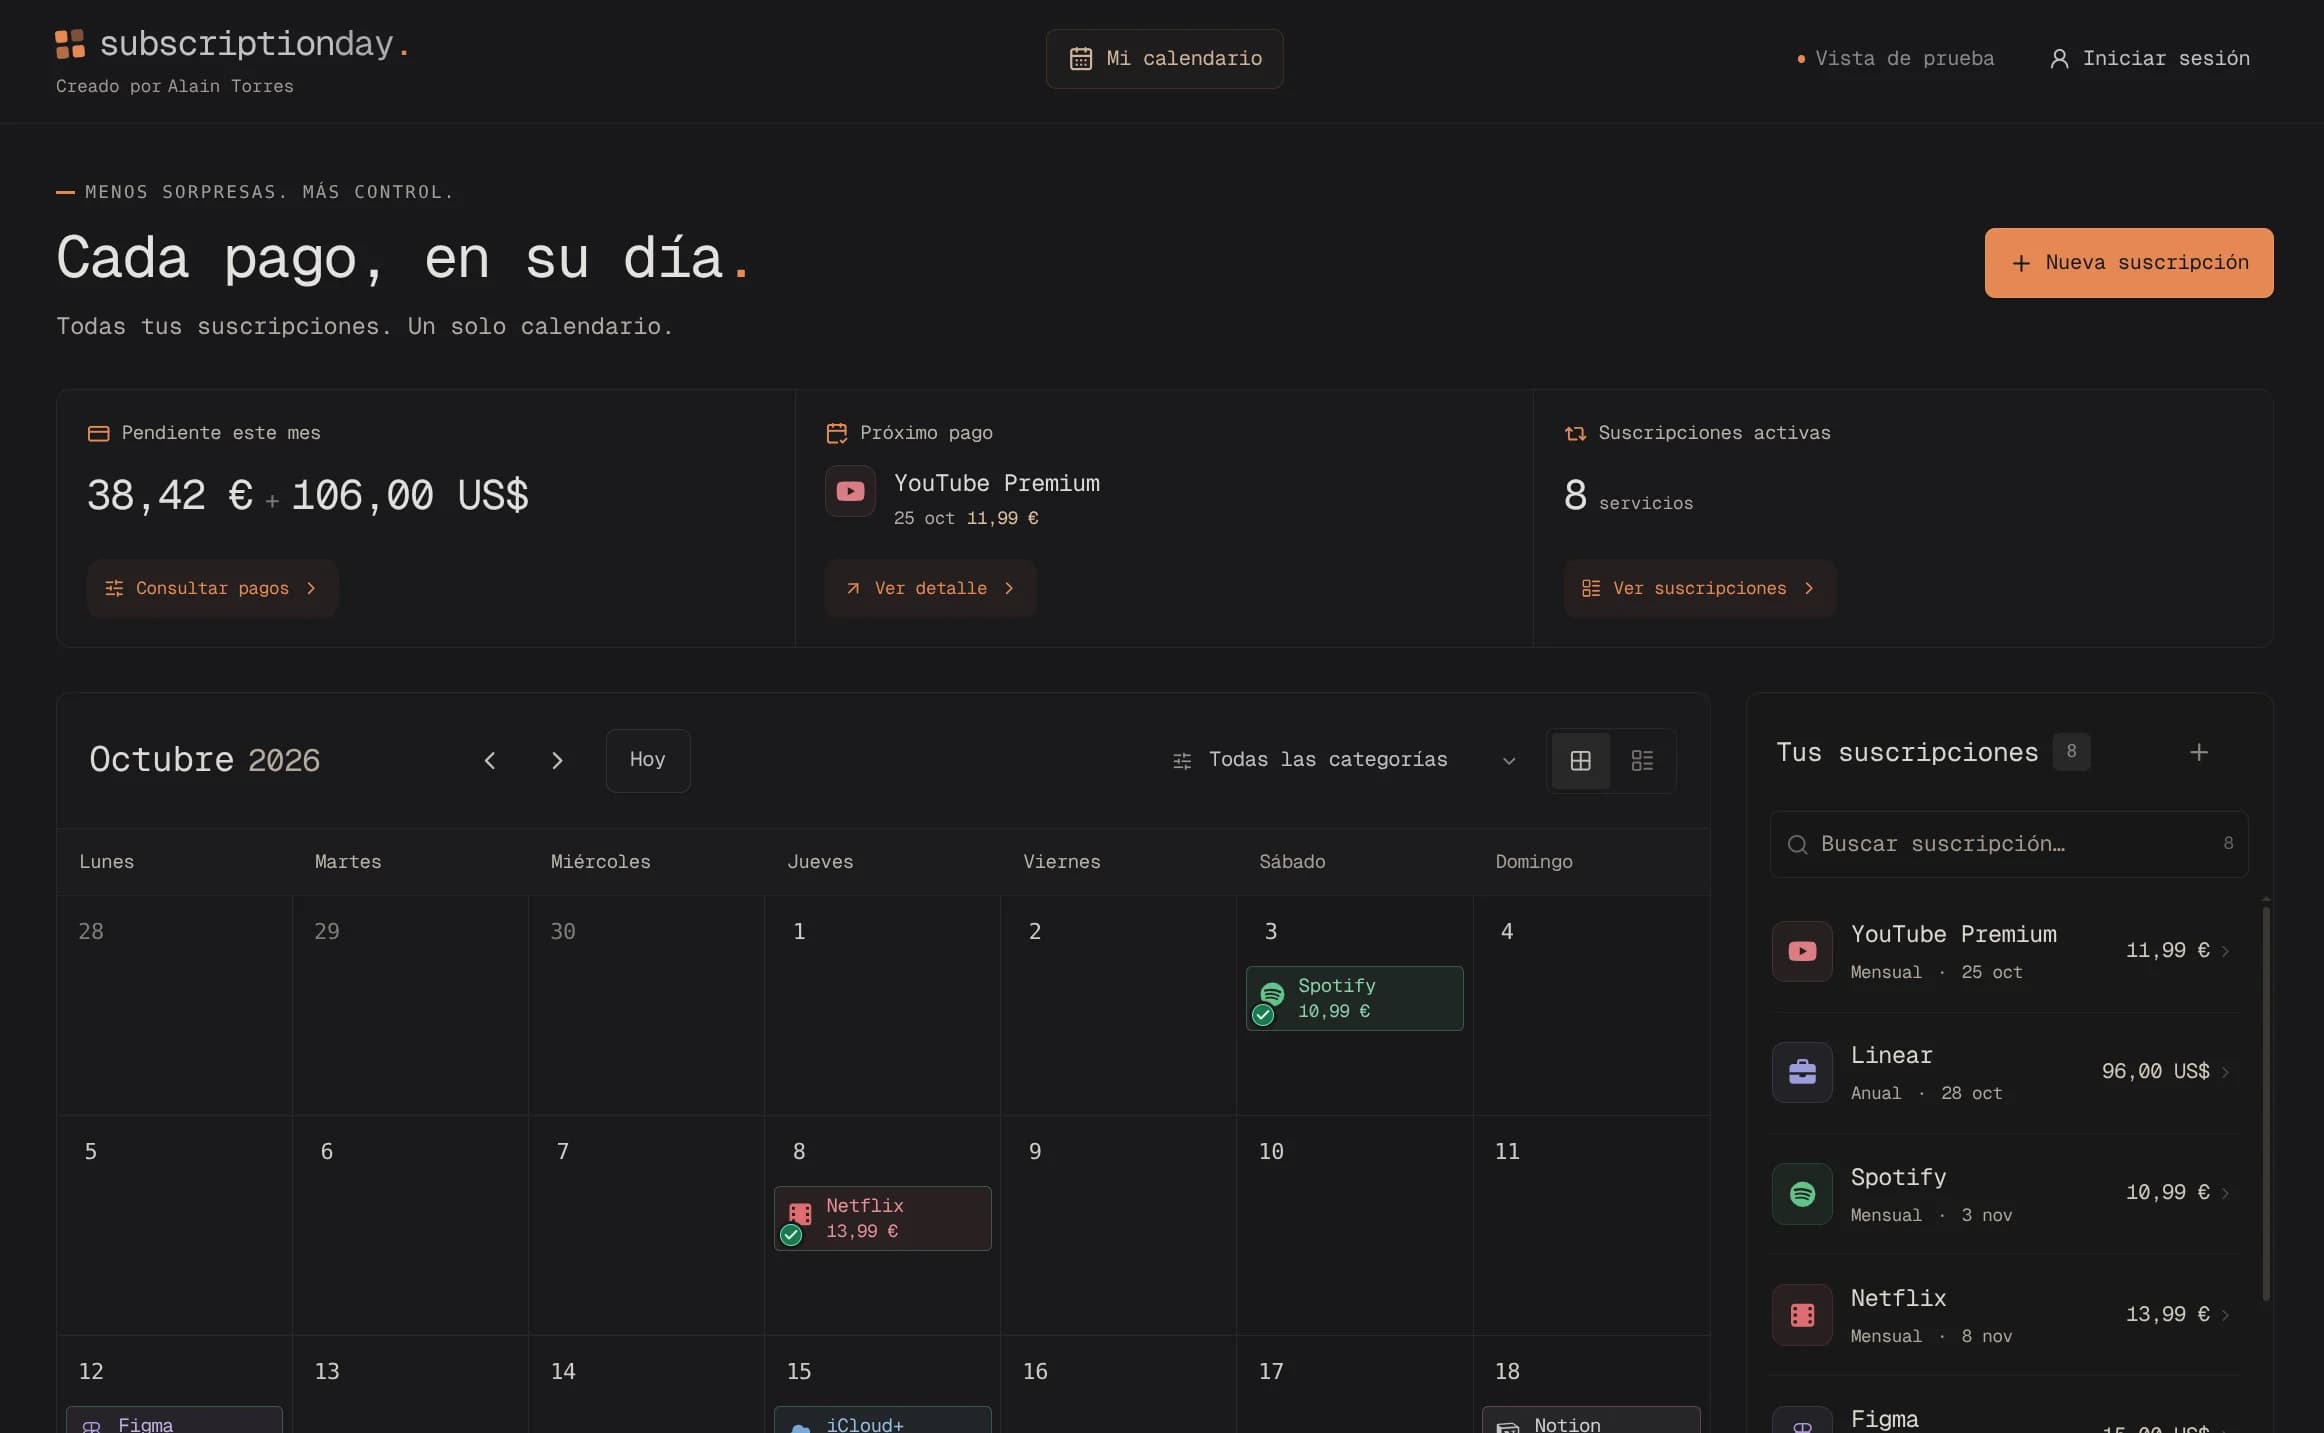Open the YouTube Premium subscription row

click(2004, 951)
